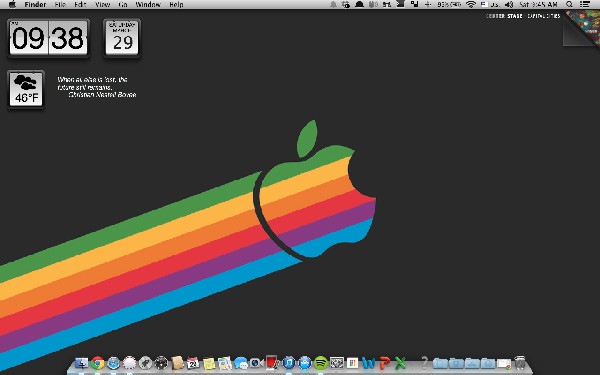Image resolution: width=600 pixels, height=375 pixels.
Task: Open Spotlight search magnifier
Action: (569, 4)
